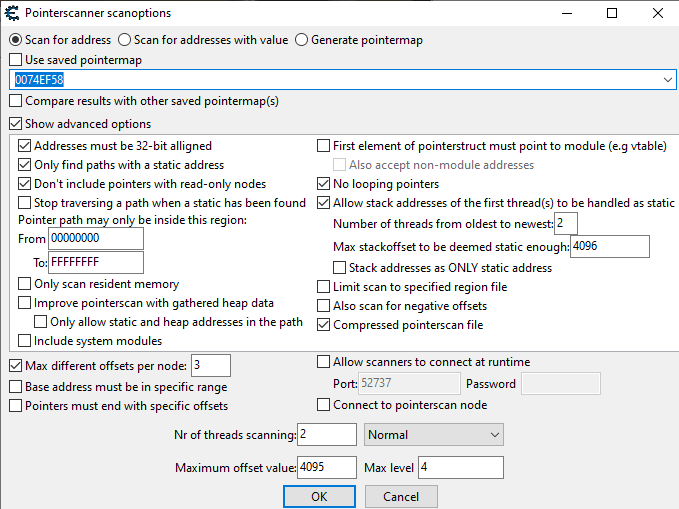
Task: Toggle Only find paths with a static address
Action: coord(25,165)
